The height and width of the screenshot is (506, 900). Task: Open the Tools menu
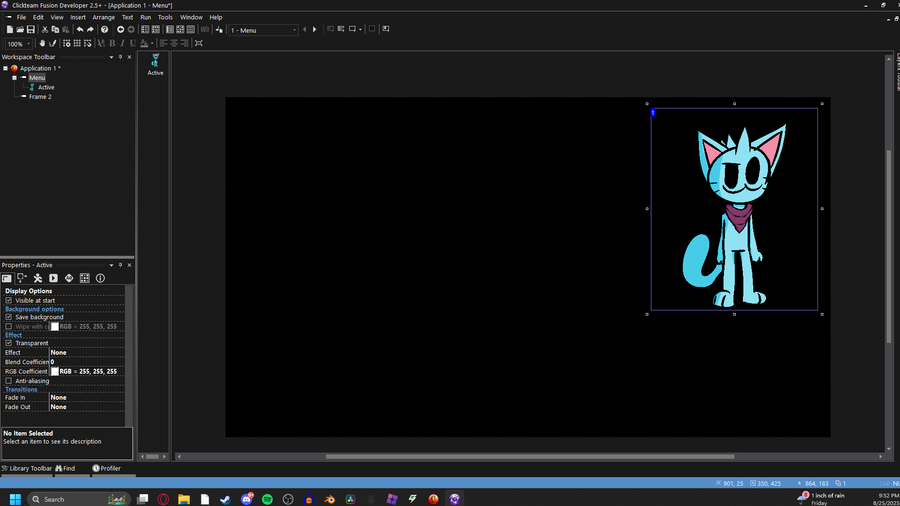click(165, 17)
